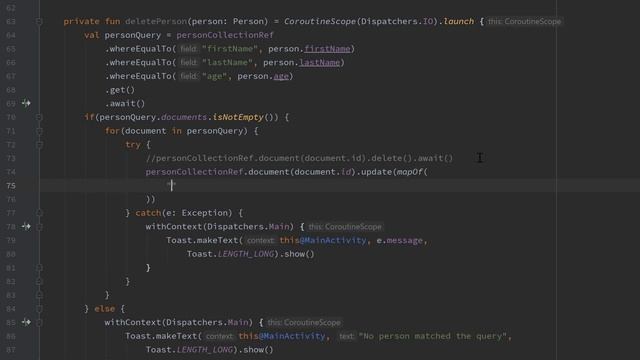The image size is (640, 360).
Task: Click the commented-out delete line 73
Action: click(x=299, y=158)
